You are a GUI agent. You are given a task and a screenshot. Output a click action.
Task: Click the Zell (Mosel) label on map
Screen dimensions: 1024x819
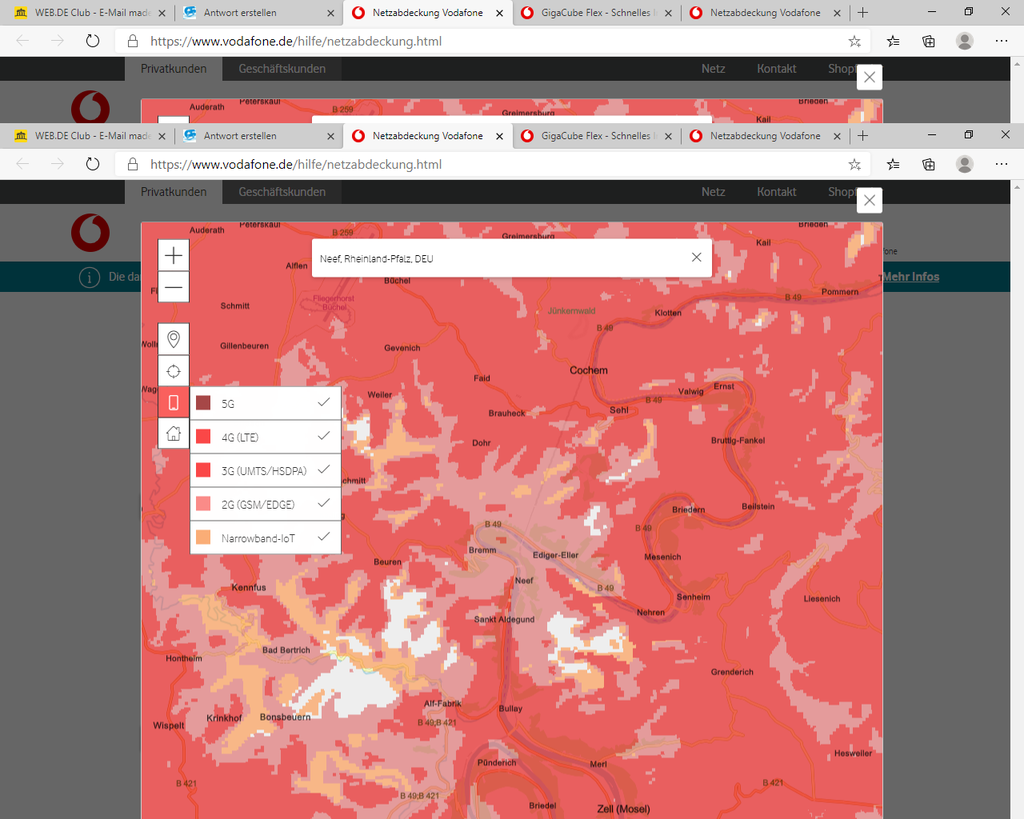point(624,809)
